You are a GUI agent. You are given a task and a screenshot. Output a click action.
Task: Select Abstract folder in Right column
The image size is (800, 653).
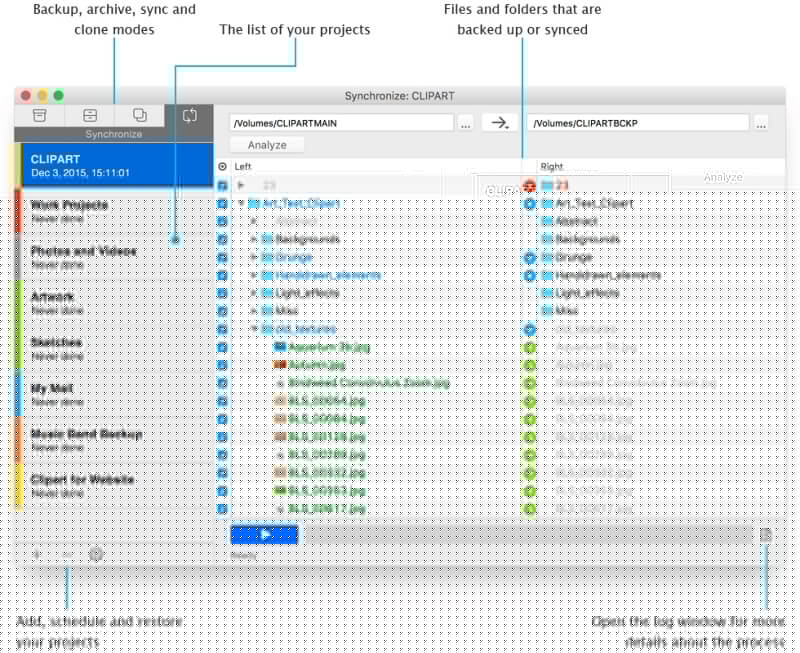pyautogui.click(x=576, y=221)
